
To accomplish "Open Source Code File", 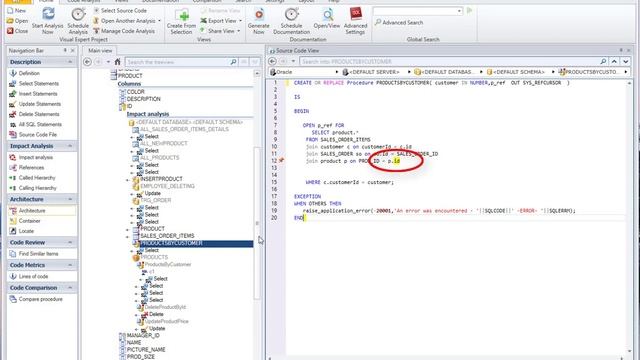I will (x=33, y=134).
